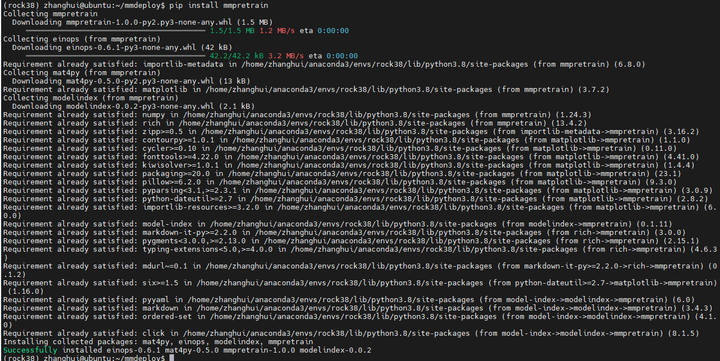The width and height of the screenshot is (720, 361).
Task: Click the green 'Successfully' word
Action: 30,350
